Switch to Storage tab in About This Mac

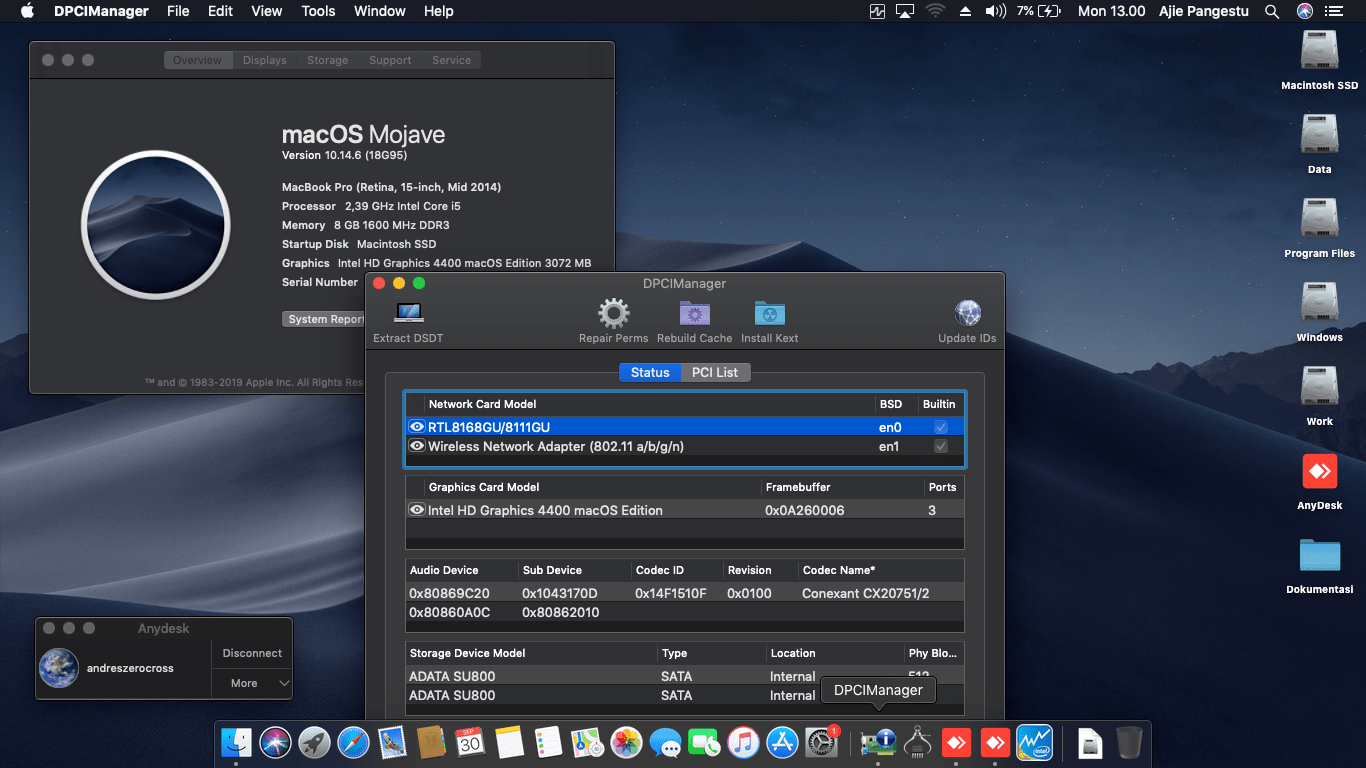tap(328, 60)
